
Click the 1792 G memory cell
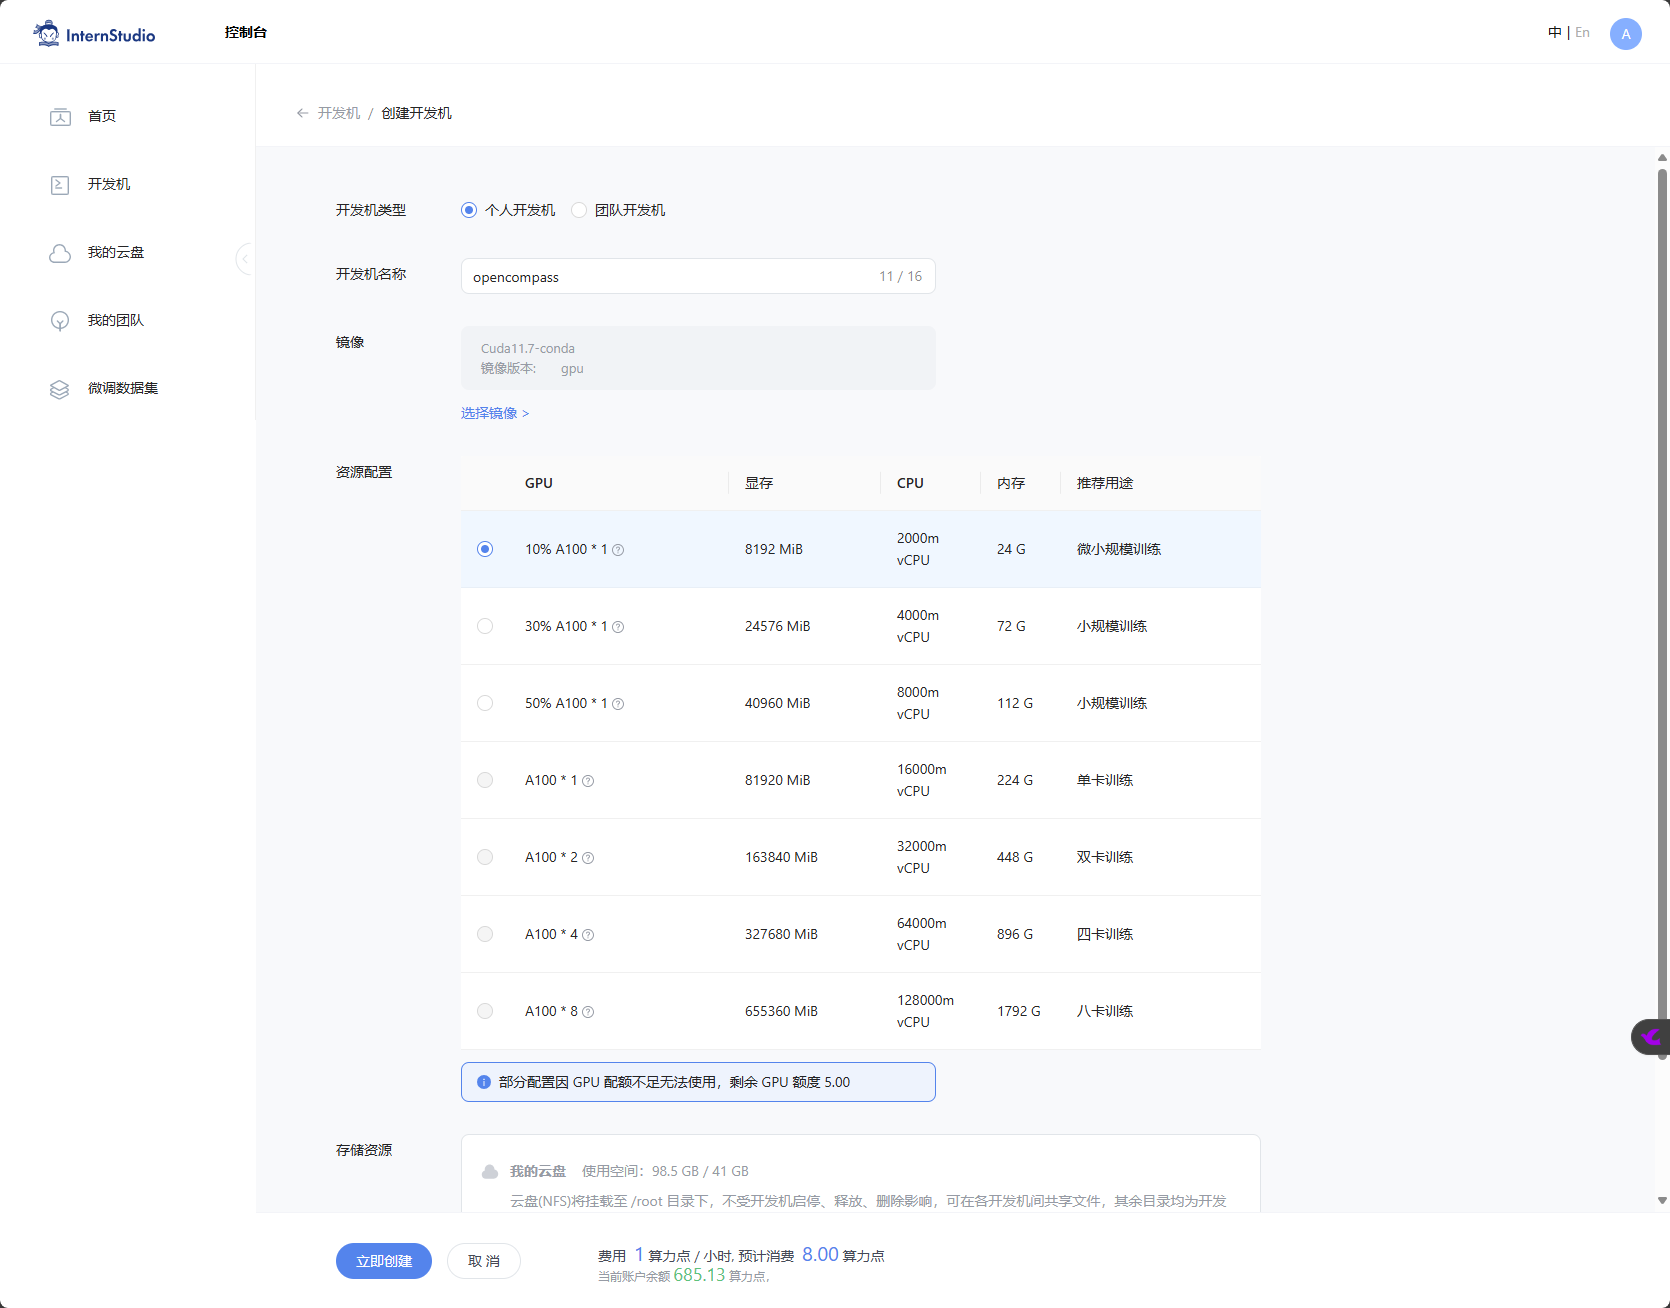point(1019,1011)
